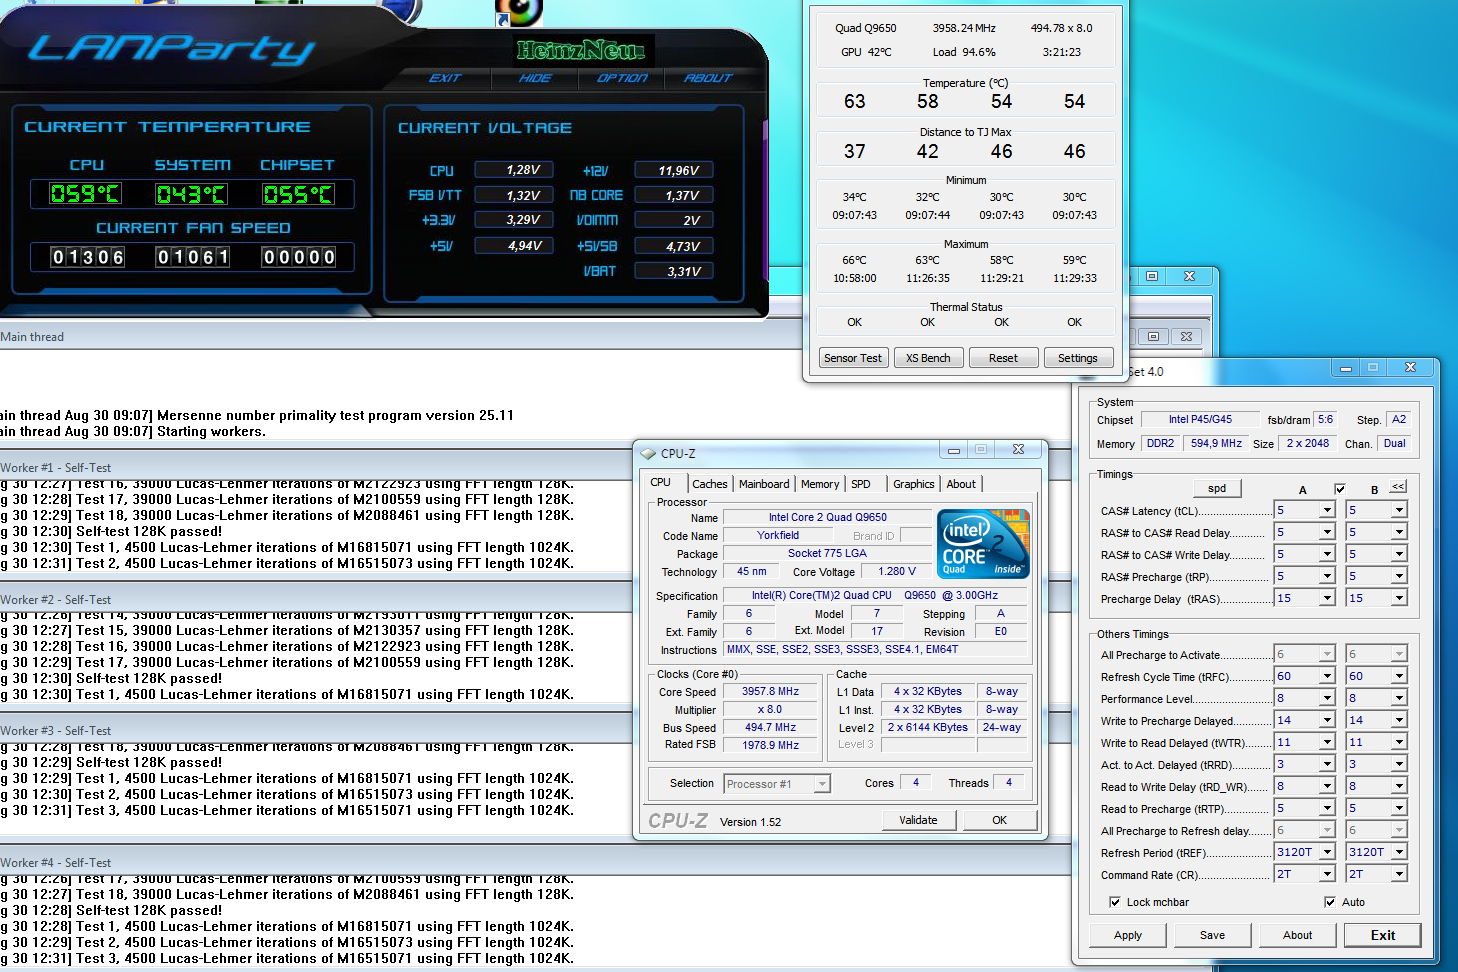Click the Save button in MemSet

pyautogui.click(x=1213, y=935)
